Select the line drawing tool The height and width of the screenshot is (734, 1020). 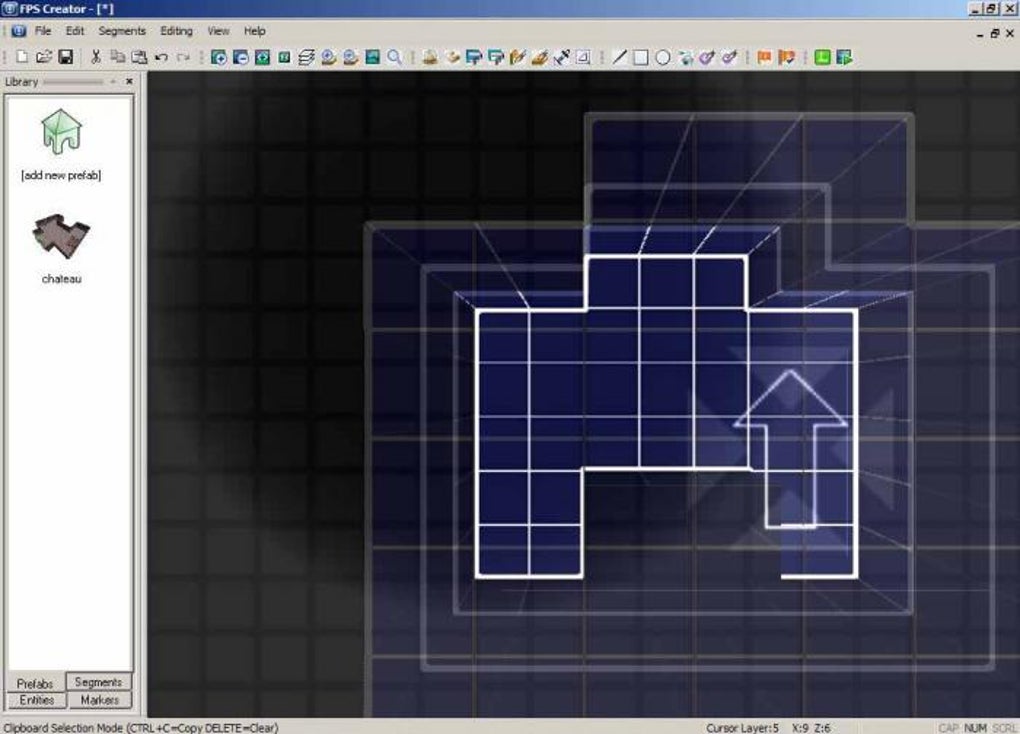pyautogui.click(x=619, y=57)
